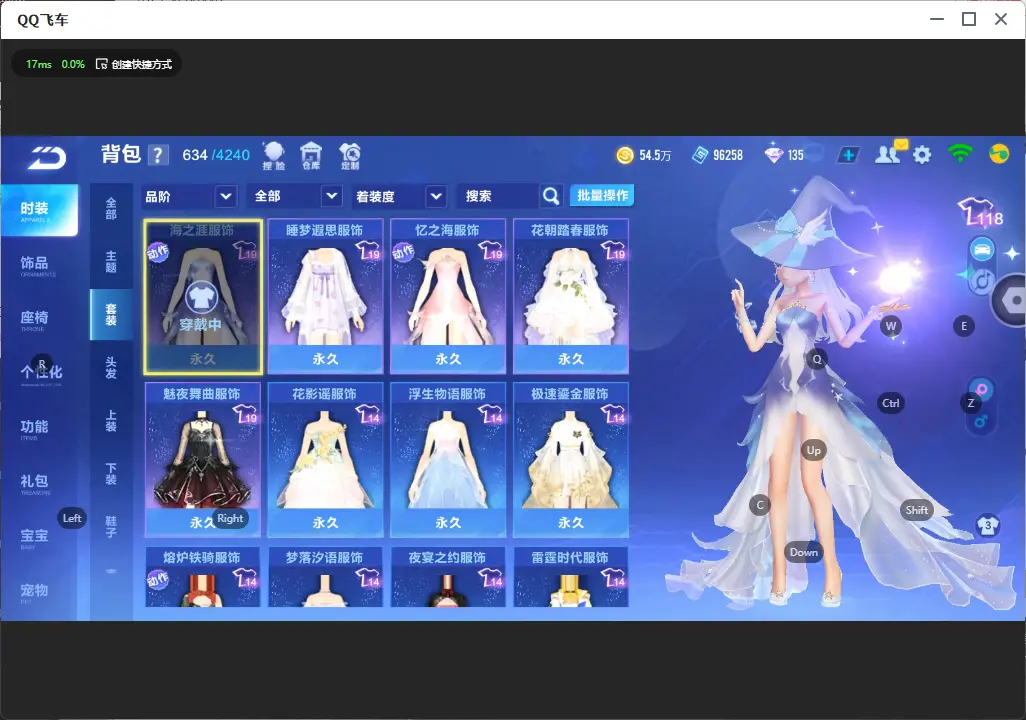Screen dimensions: 1026x720
Task: Click the green Wi-Fi signal icon
Action: 960,154
